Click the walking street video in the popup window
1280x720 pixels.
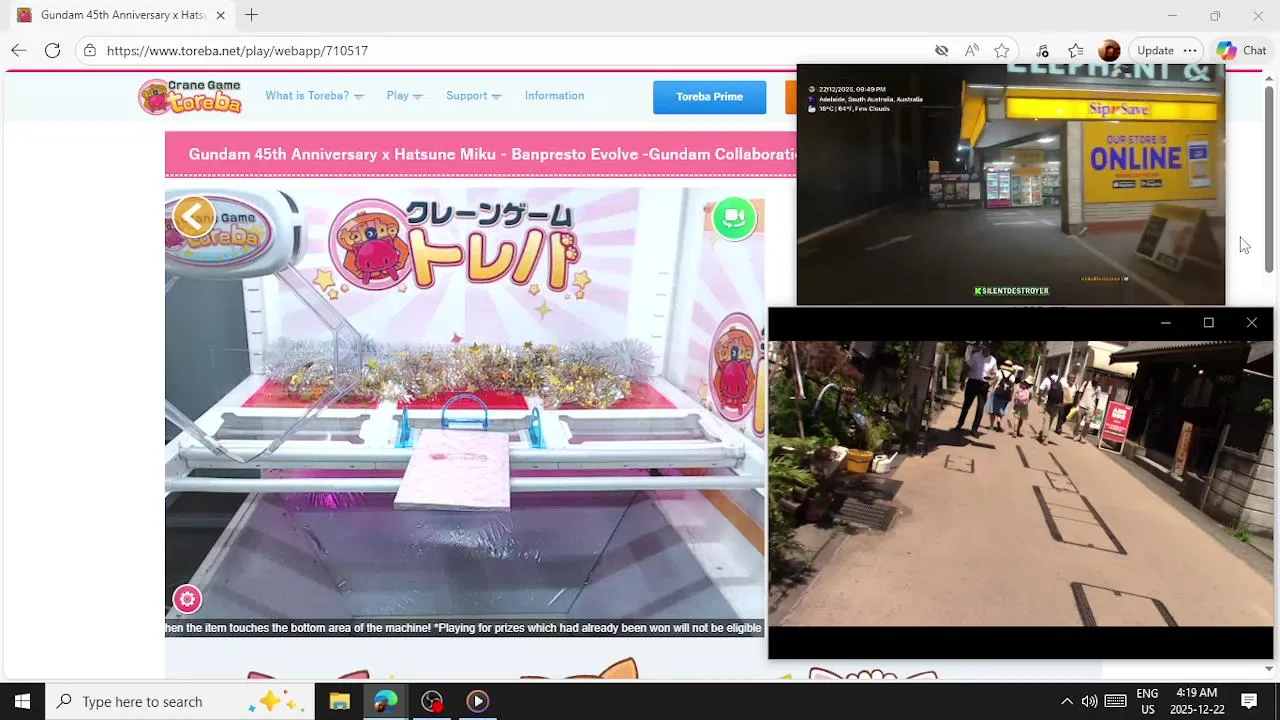1020,483
